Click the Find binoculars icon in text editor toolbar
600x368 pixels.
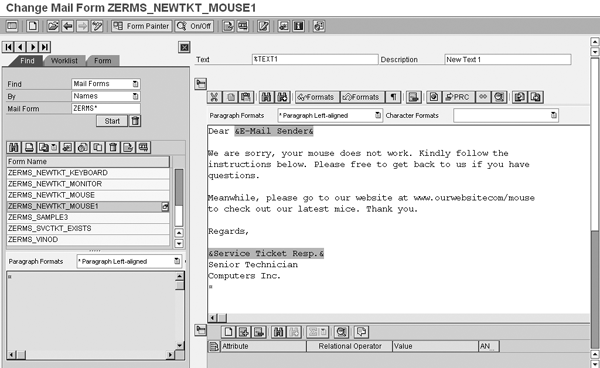pyautogui.click(x=267, y=97)
